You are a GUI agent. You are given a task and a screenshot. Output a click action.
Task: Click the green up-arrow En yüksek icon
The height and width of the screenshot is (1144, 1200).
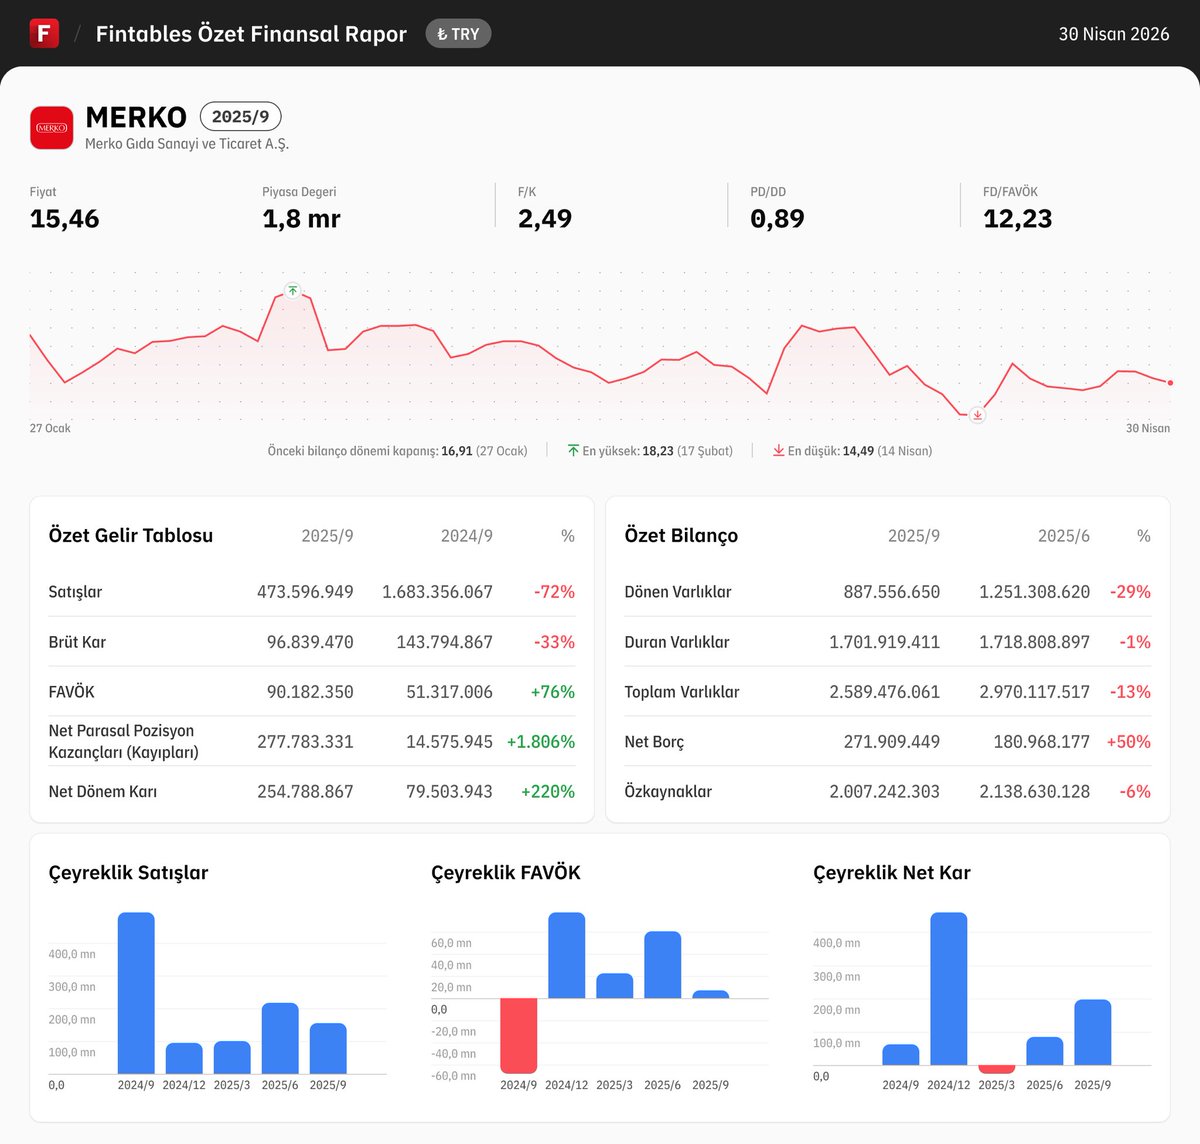coord(573,451)
